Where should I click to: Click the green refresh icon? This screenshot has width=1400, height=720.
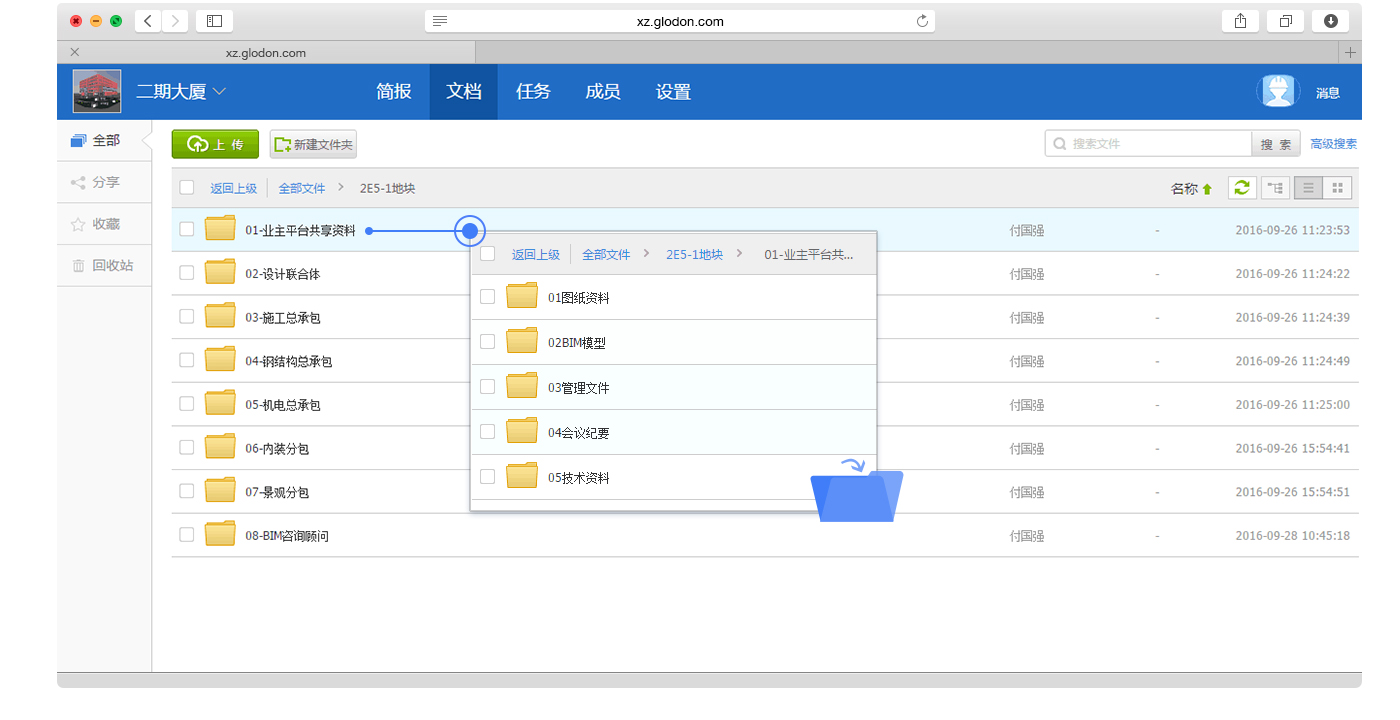[x=1241, y=188]
